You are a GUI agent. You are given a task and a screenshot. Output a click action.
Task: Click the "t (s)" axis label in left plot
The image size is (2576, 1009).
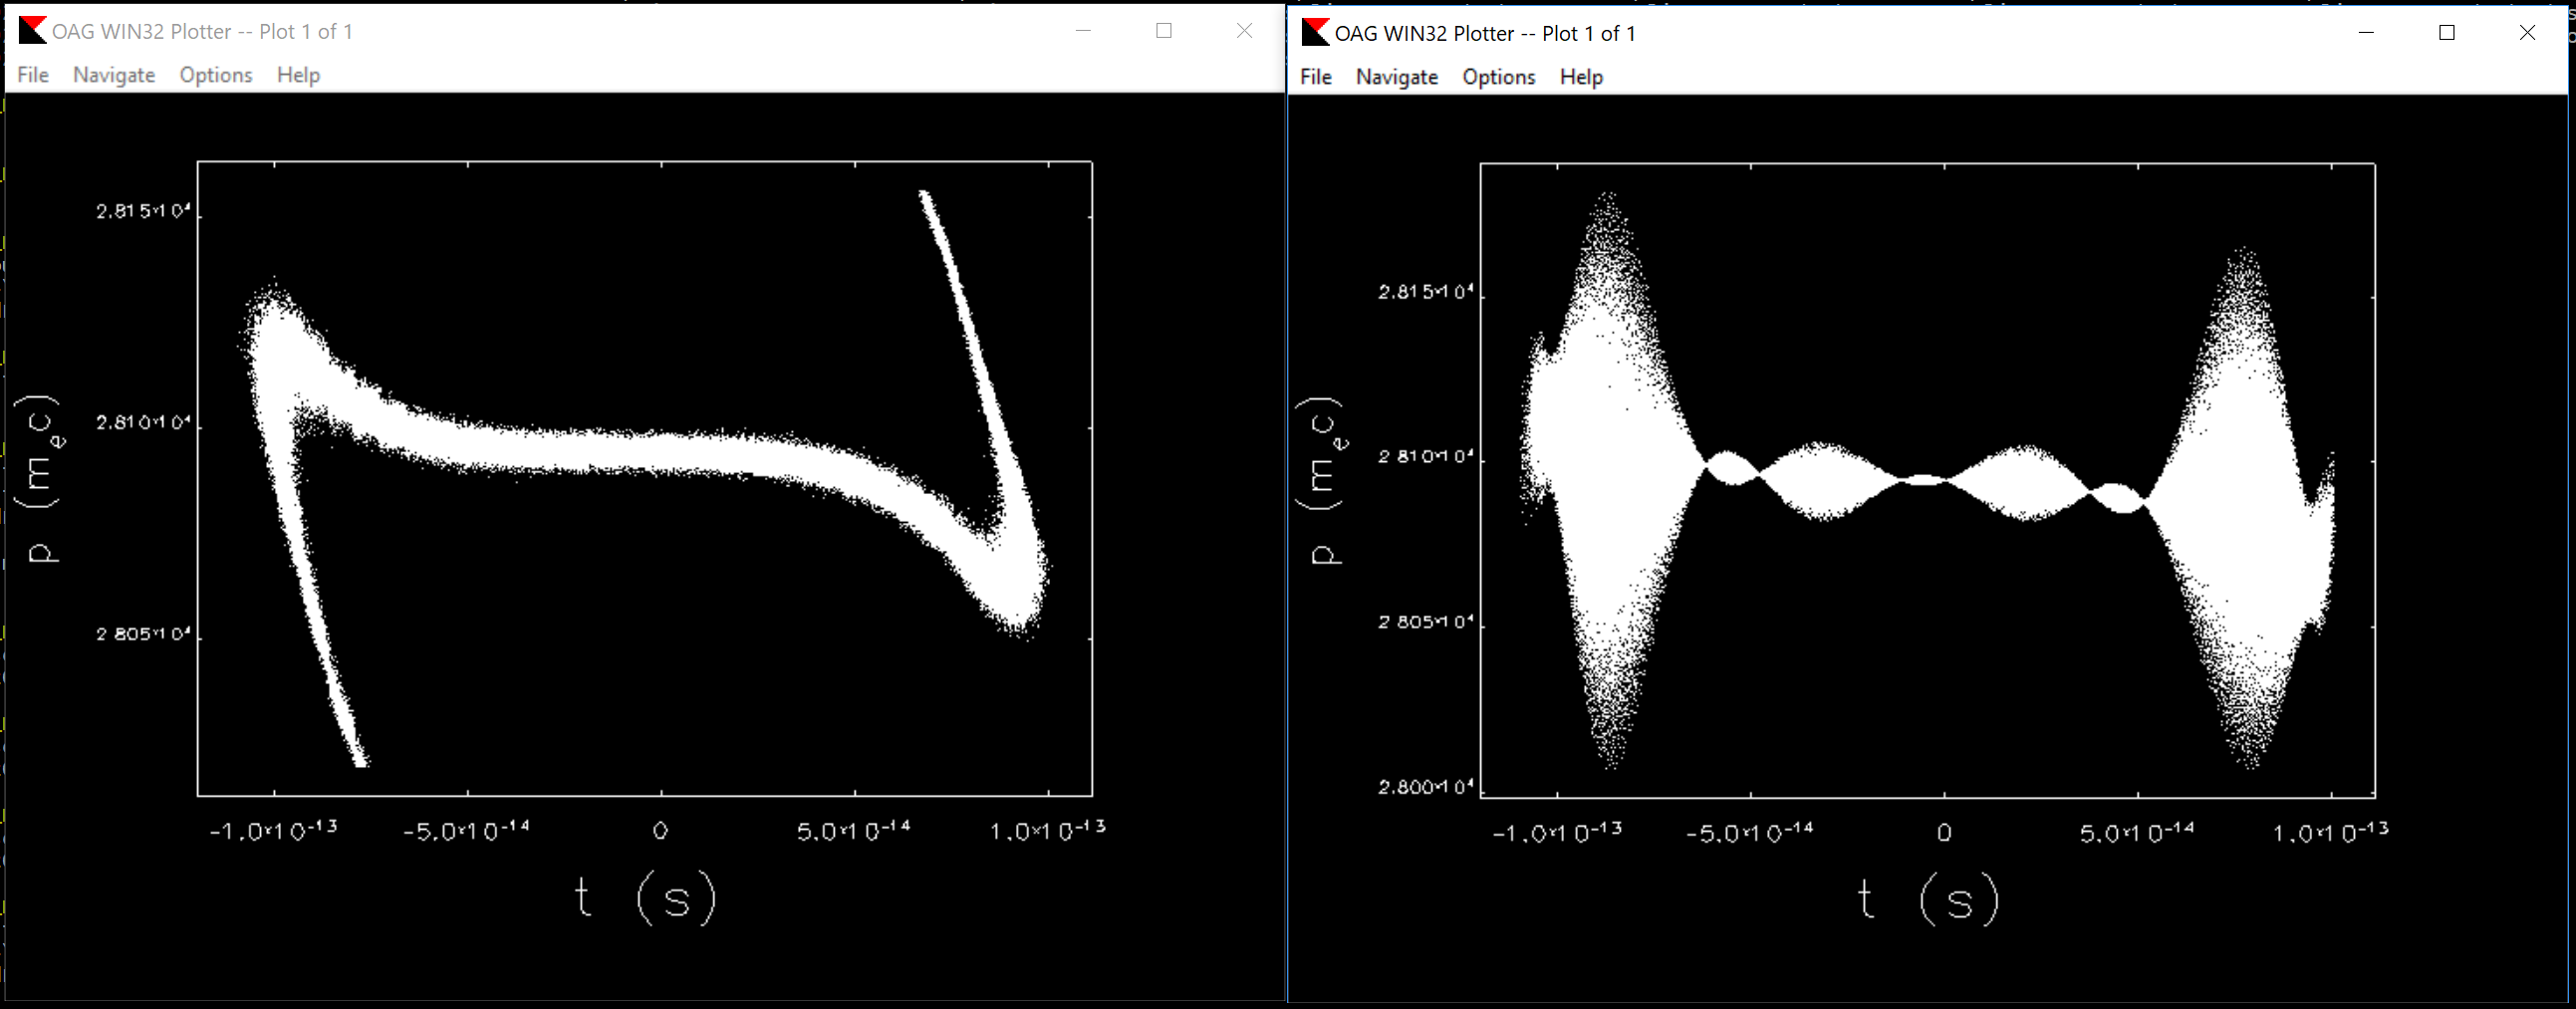pyautogui.click(x=646, y=896)
